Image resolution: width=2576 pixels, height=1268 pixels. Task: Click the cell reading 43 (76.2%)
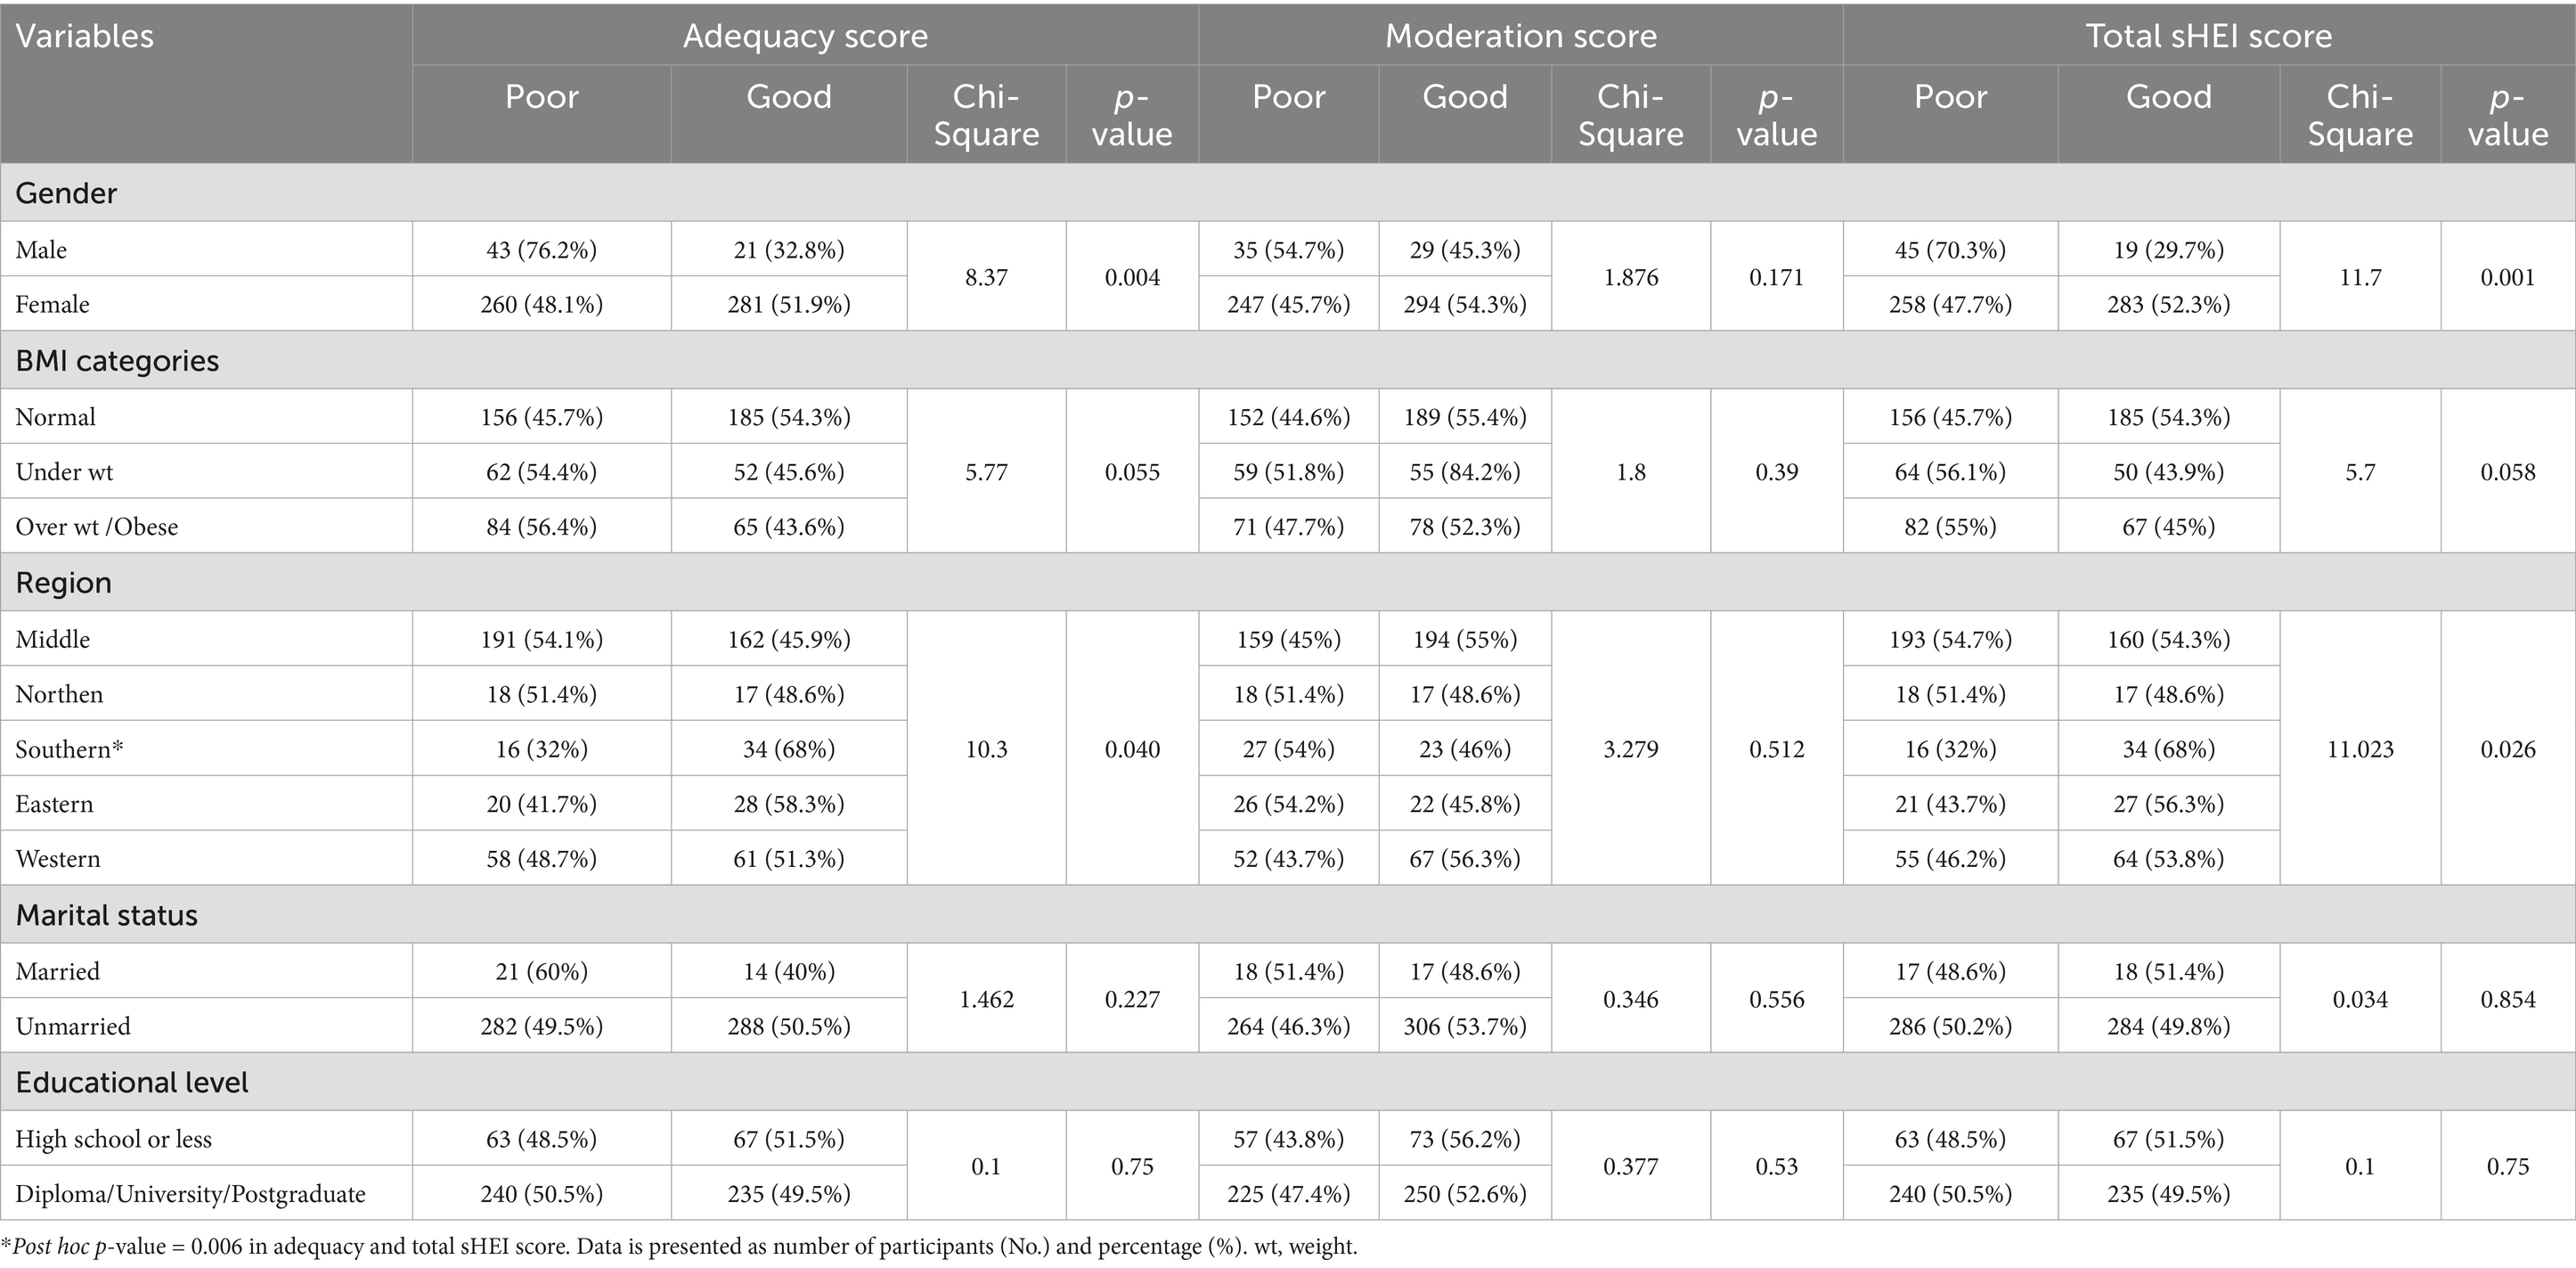[x=541, y=250]
